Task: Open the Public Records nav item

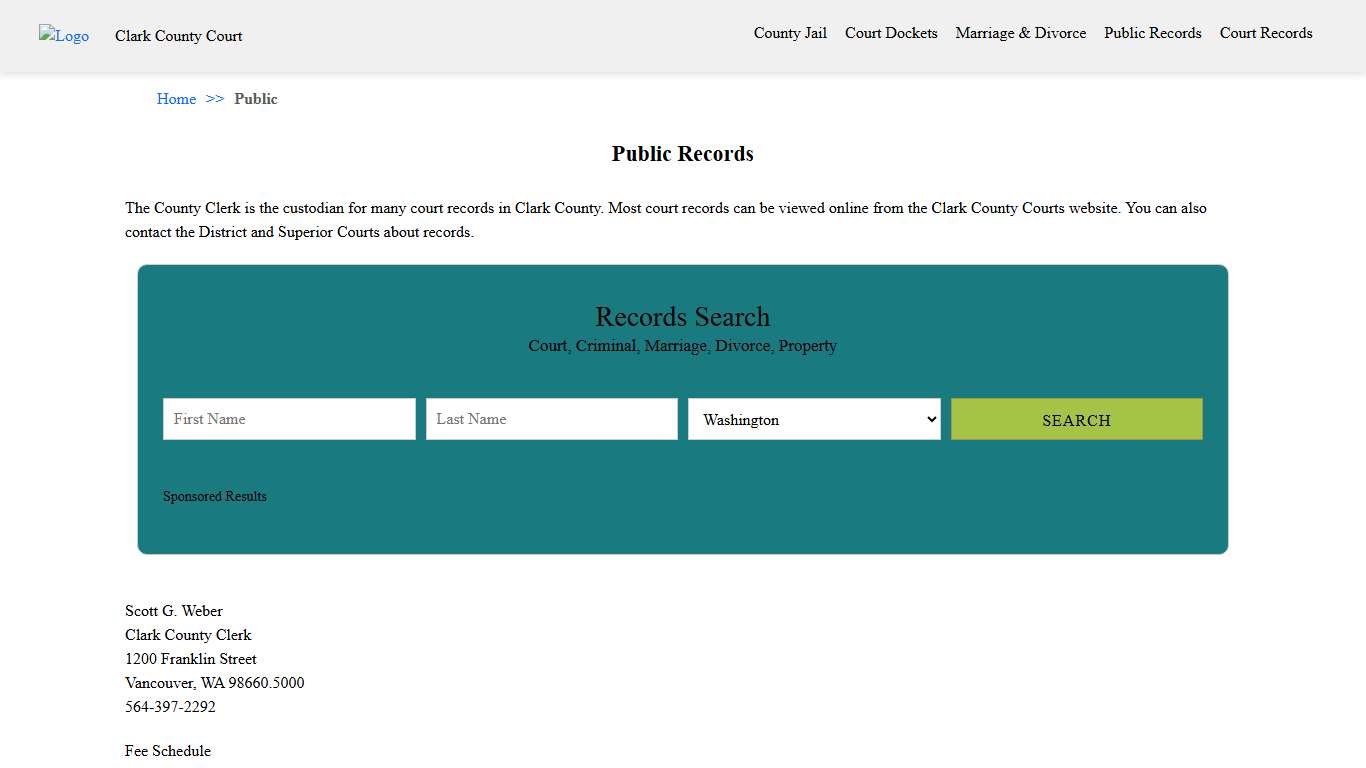Action: tap(1152, 33)
